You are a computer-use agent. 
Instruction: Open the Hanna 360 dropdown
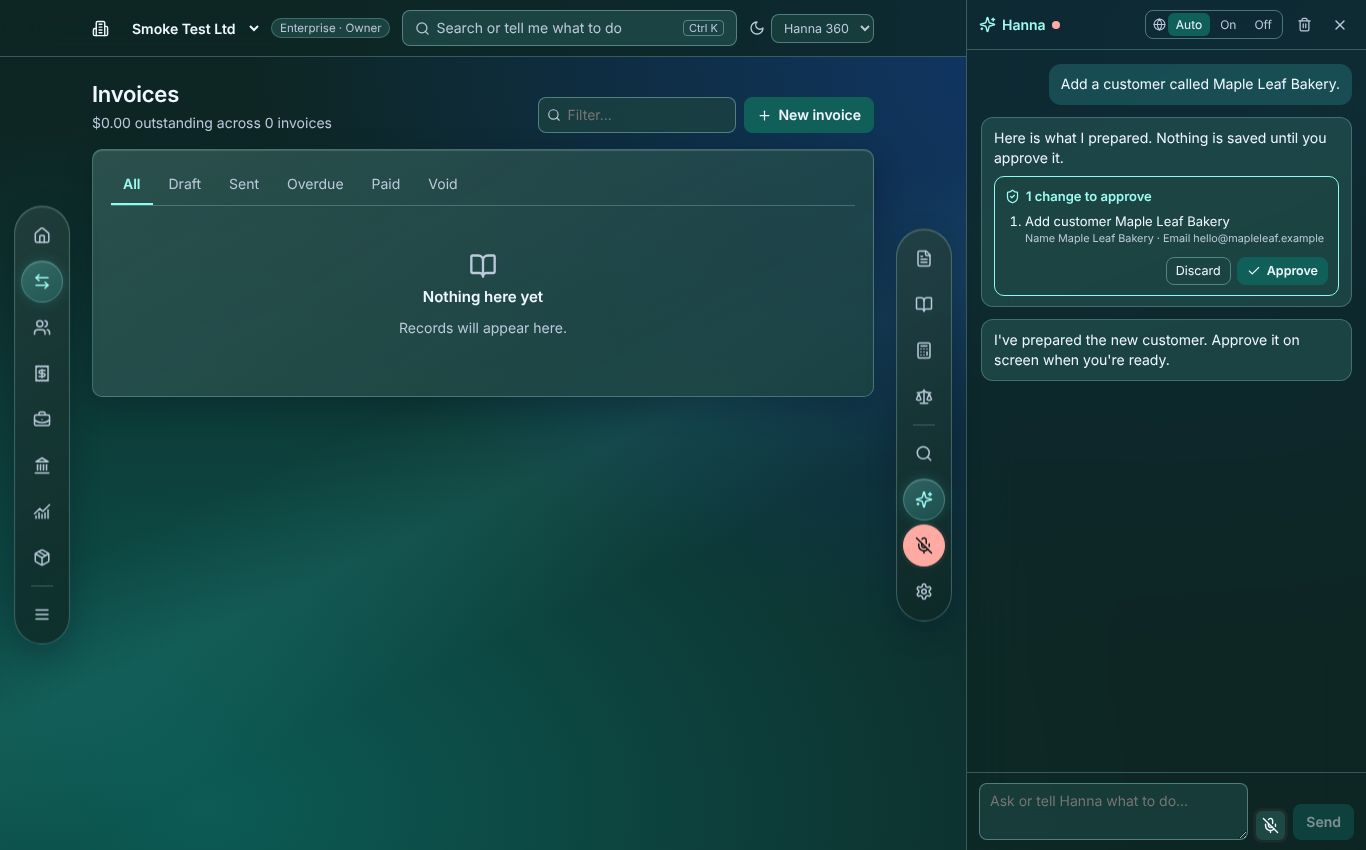pos(822,29)
